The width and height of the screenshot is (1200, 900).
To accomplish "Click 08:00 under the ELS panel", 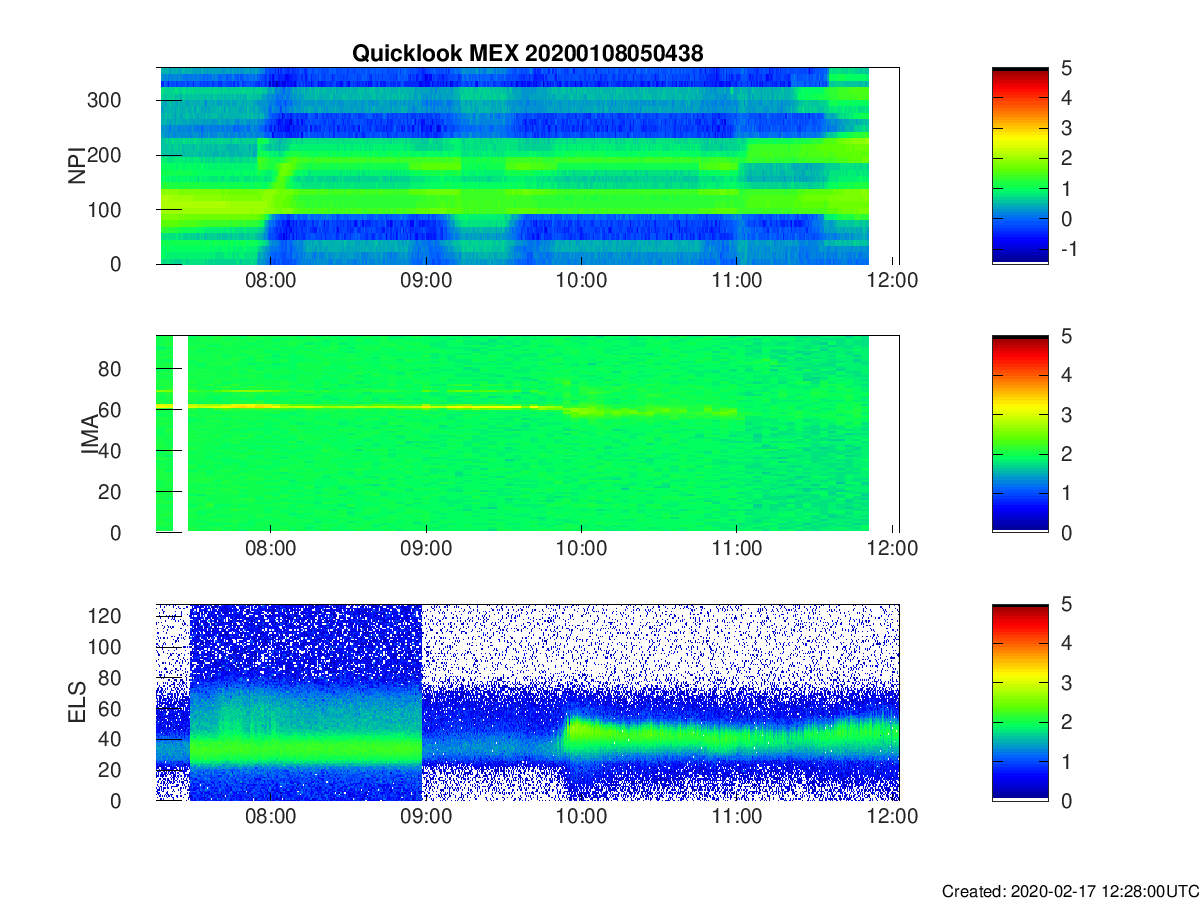I will [270, 817].
